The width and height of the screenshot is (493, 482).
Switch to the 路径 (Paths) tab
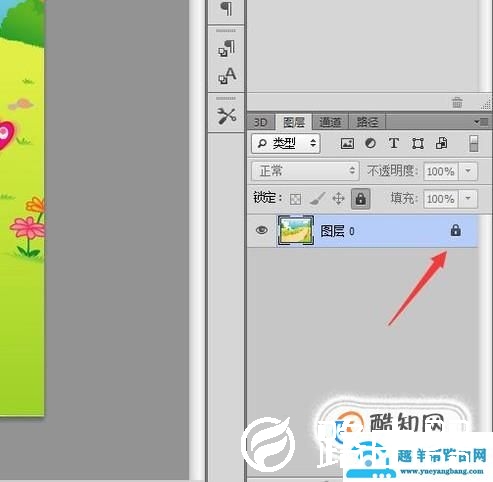(367, 122)
